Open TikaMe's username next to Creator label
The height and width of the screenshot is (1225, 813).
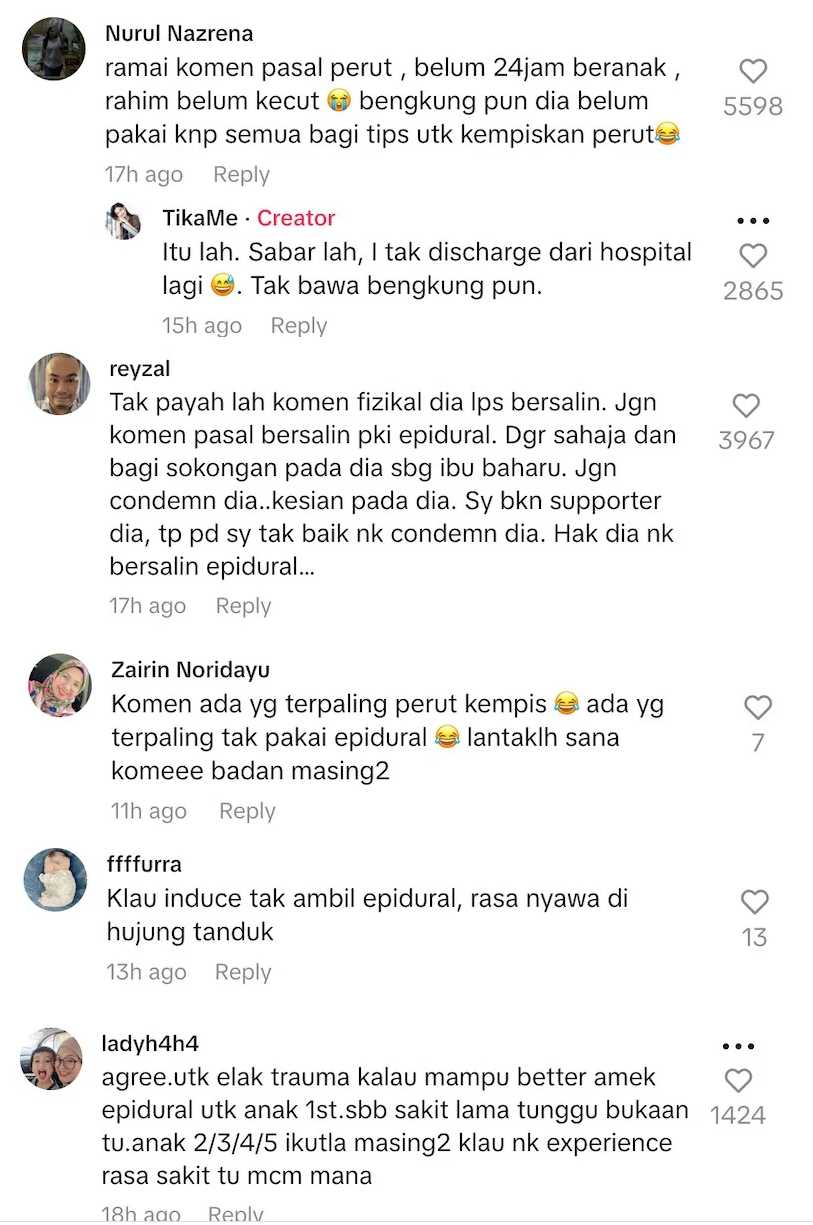tap(200, 218)
